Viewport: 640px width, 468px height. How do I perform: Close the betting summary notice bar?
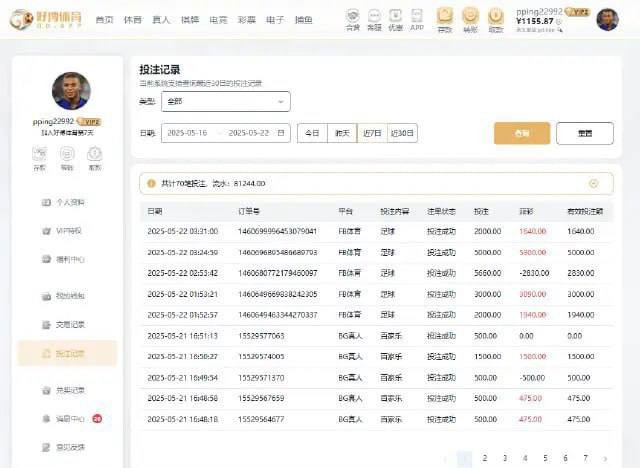(x=594, y=183)
